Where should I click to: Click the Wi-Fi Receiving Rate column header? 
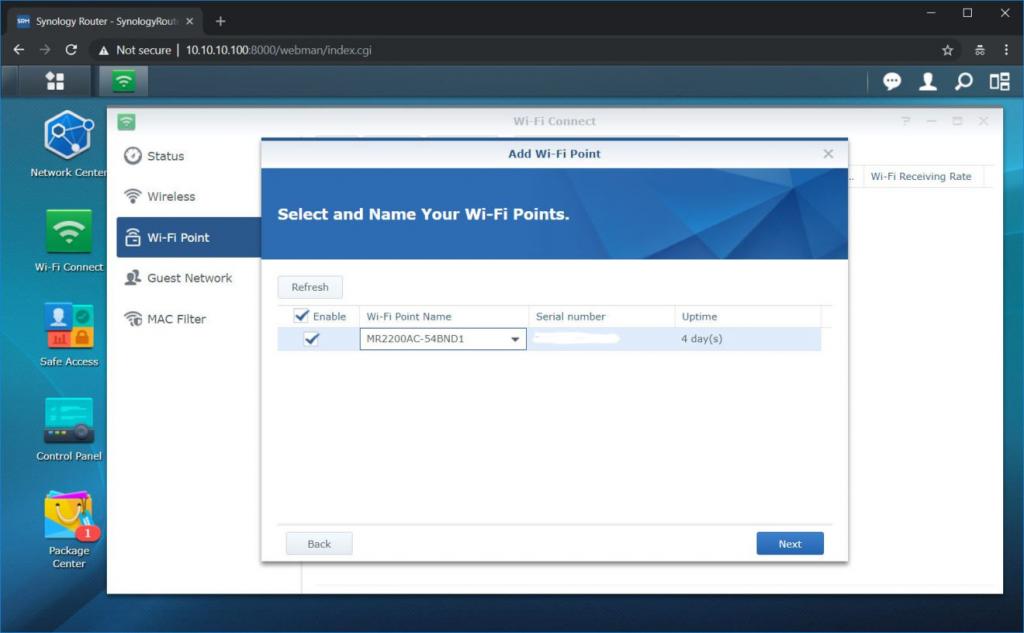(921, 176)
